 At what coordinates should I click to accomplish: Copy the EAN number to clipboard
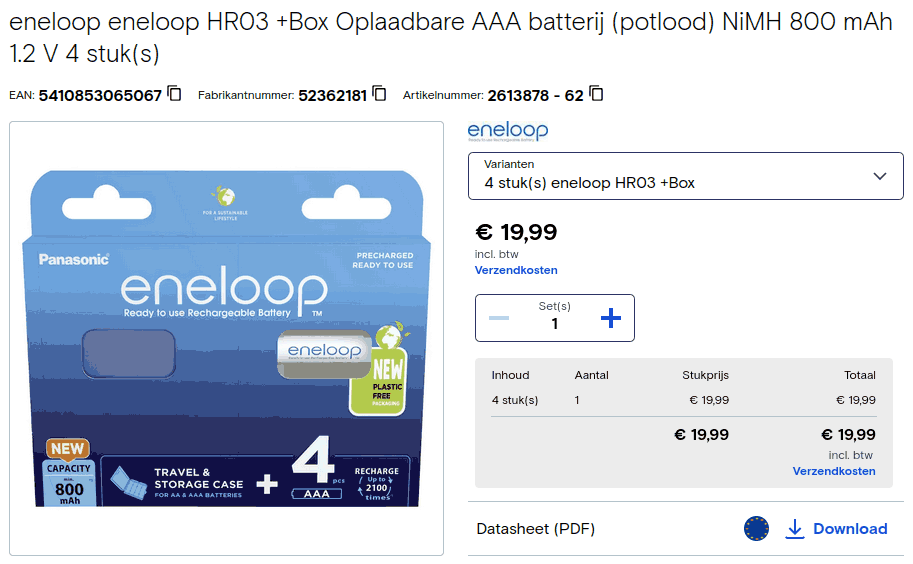click(175, 95)
